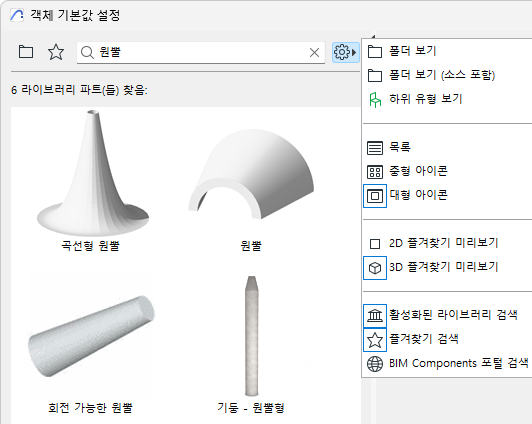This screenshot has width=532, height=424.
Task: Switch to 중형 아이콘 view
Action: 447,171
